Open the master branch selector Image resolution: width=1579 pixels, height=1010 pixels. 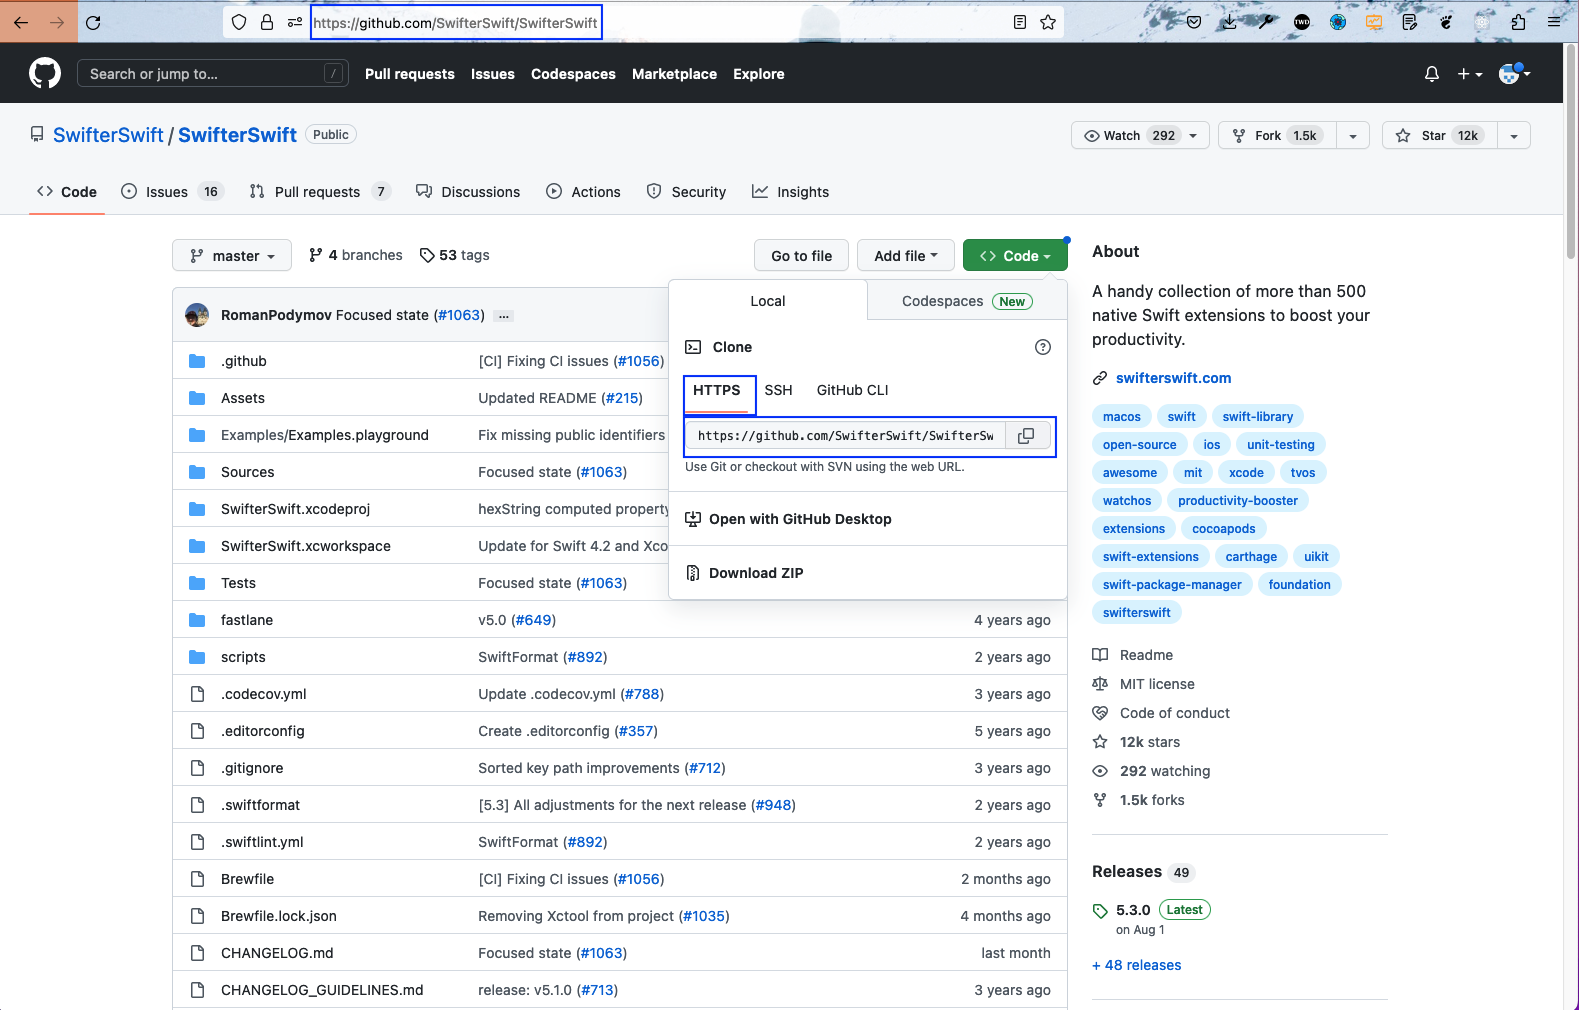pyautogui.click(x=232, y=255)
